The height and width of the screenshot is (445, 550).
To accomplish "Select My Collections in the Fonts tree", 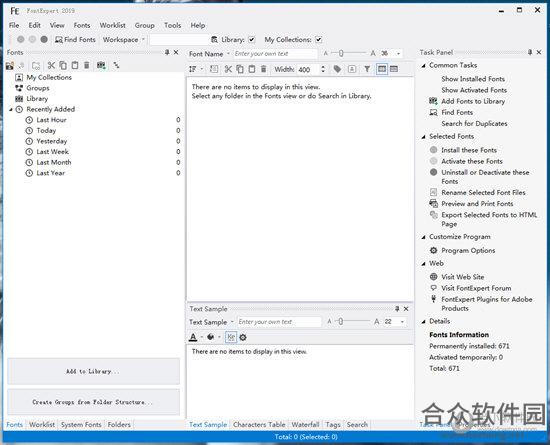I will coord(49,77).
